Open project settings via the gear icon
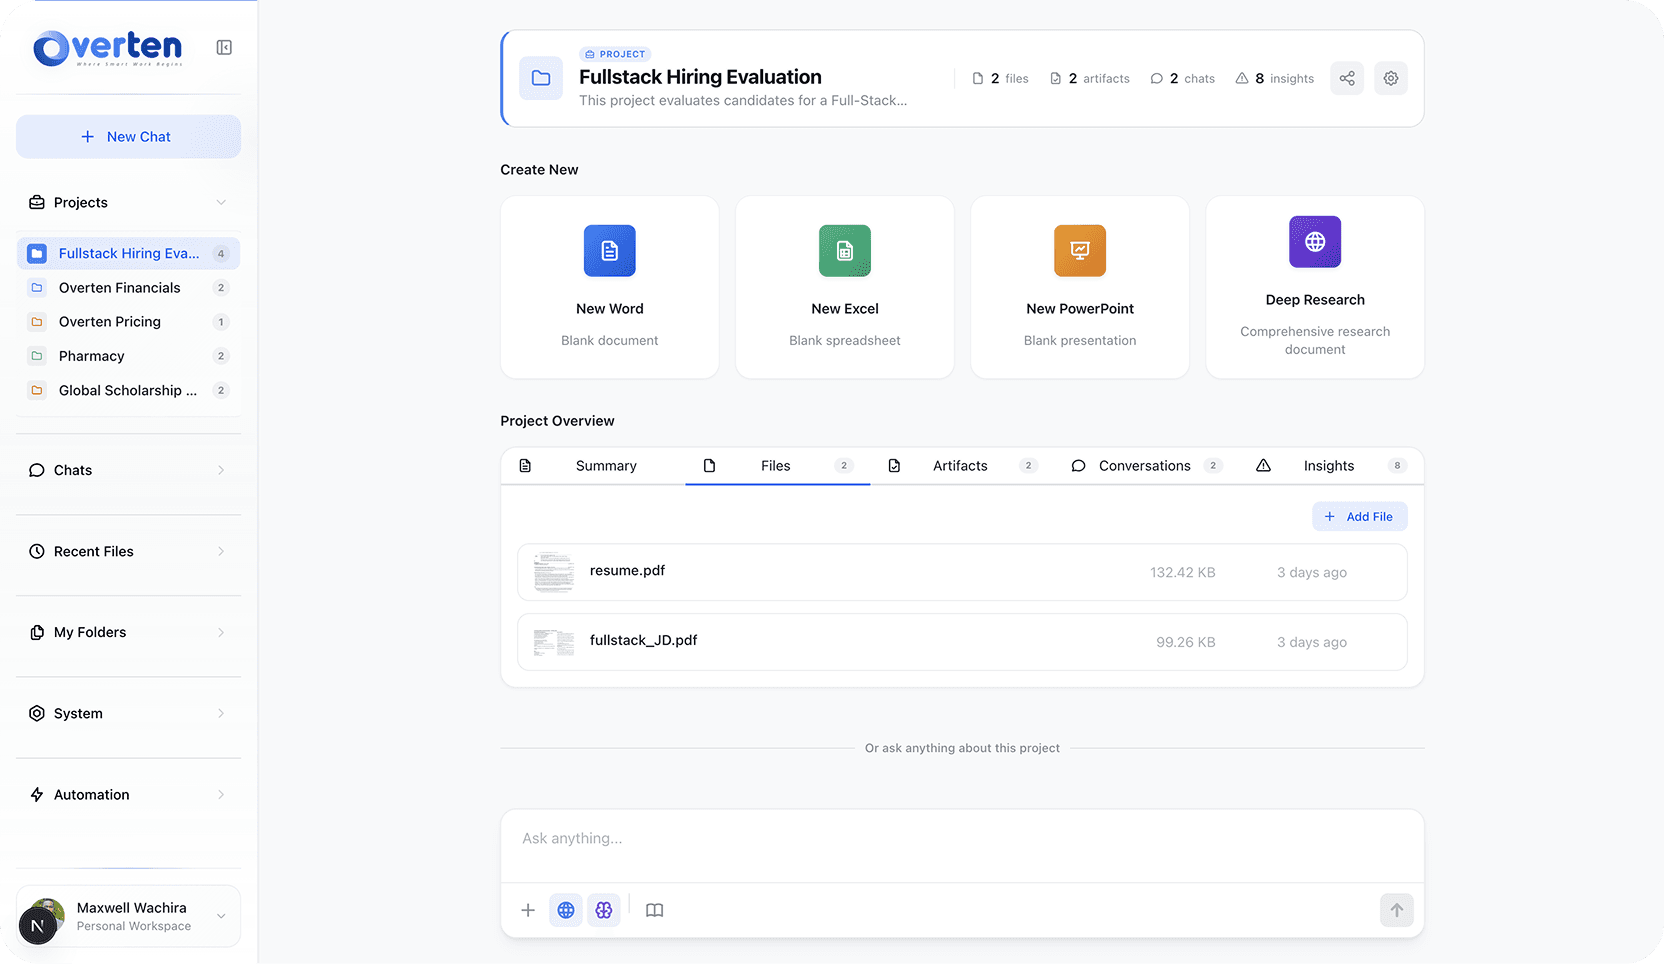 (x=1390, y=77)
